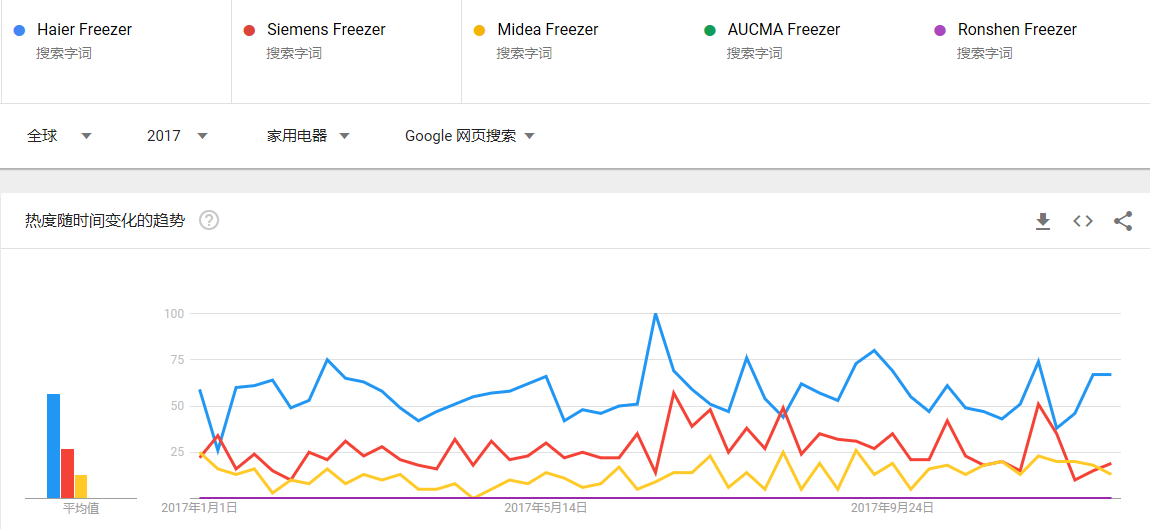Click the red dot for Siemens Freezer
The width and height of the screenshot is (1150, 529).
coord(249,30)
